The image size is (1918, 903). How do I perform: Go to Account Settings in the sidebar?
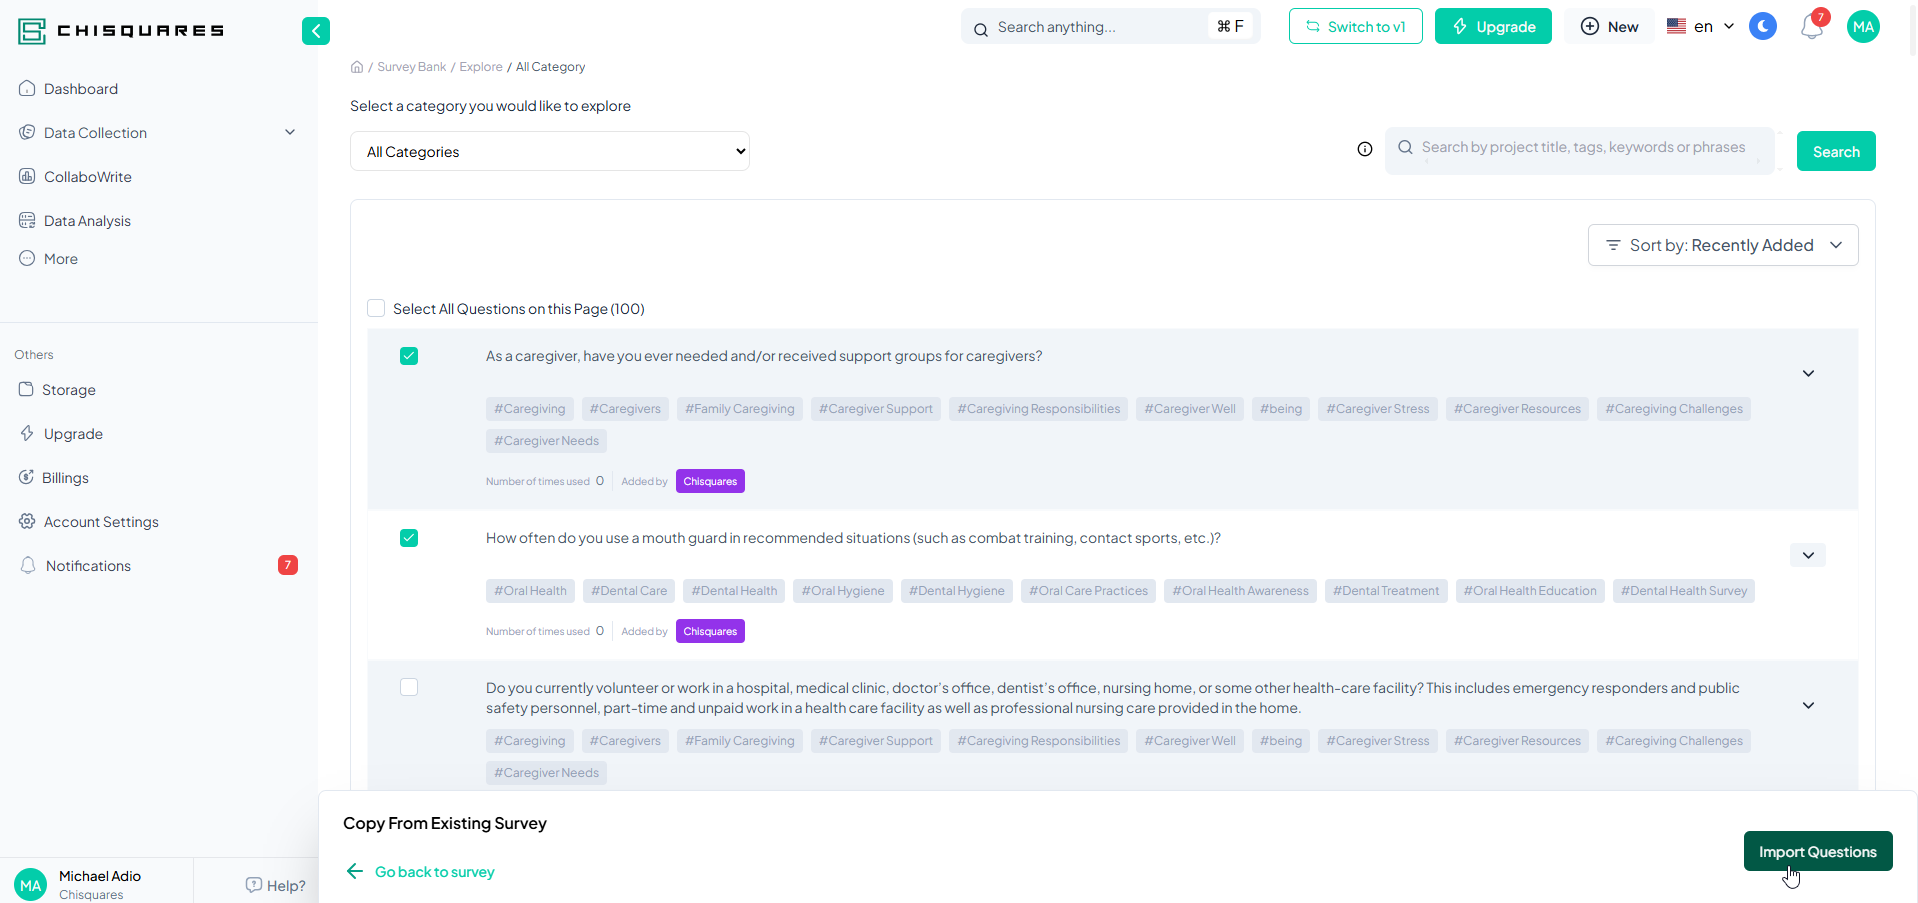click(101, 522)
